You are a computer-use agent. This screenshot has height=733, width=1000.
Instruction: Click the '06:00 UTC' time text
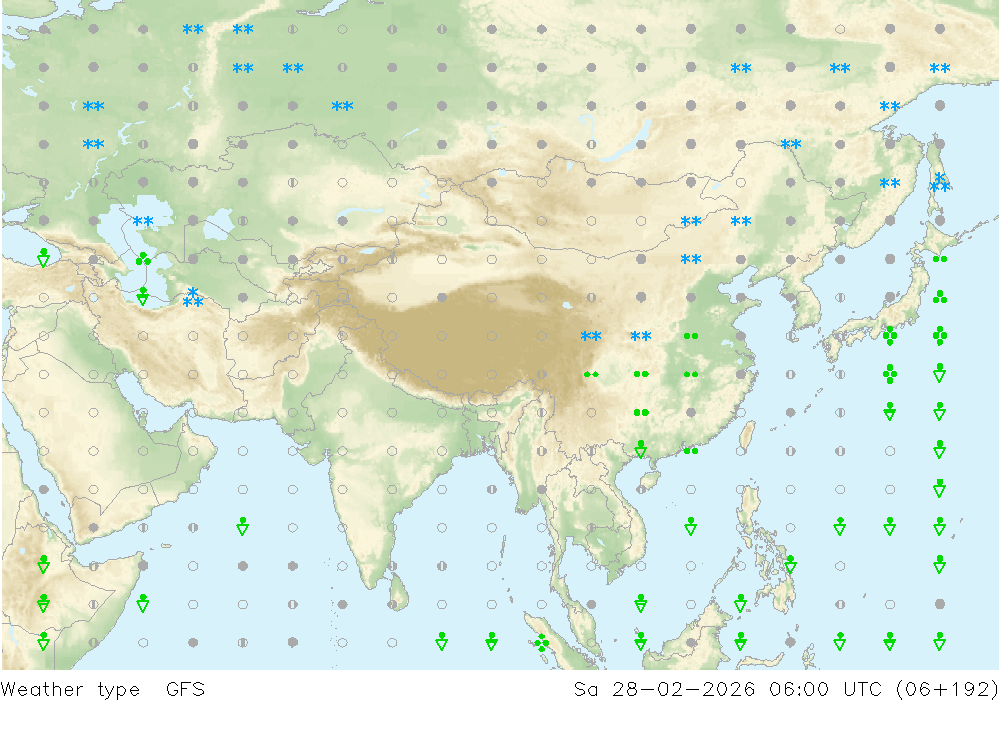click(x=825, y=690)
